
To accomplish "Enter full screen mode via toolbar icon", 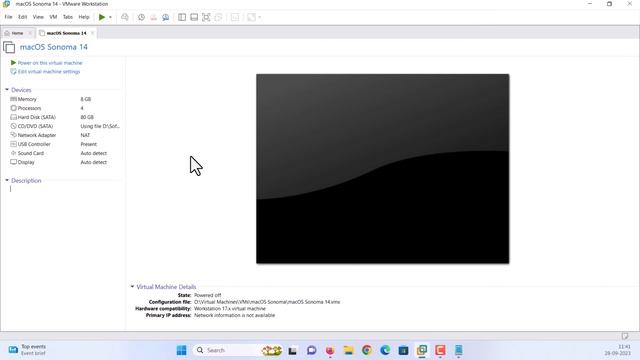I will 206,17.
